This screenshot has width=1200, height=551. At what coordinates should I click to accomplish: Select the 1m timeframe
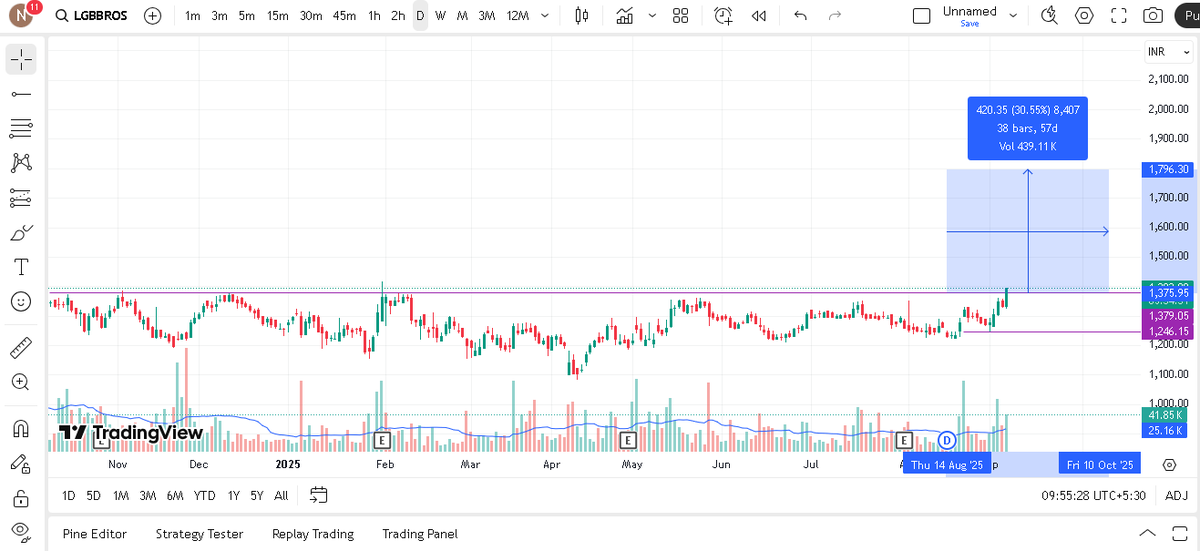[x=192, y=16]
